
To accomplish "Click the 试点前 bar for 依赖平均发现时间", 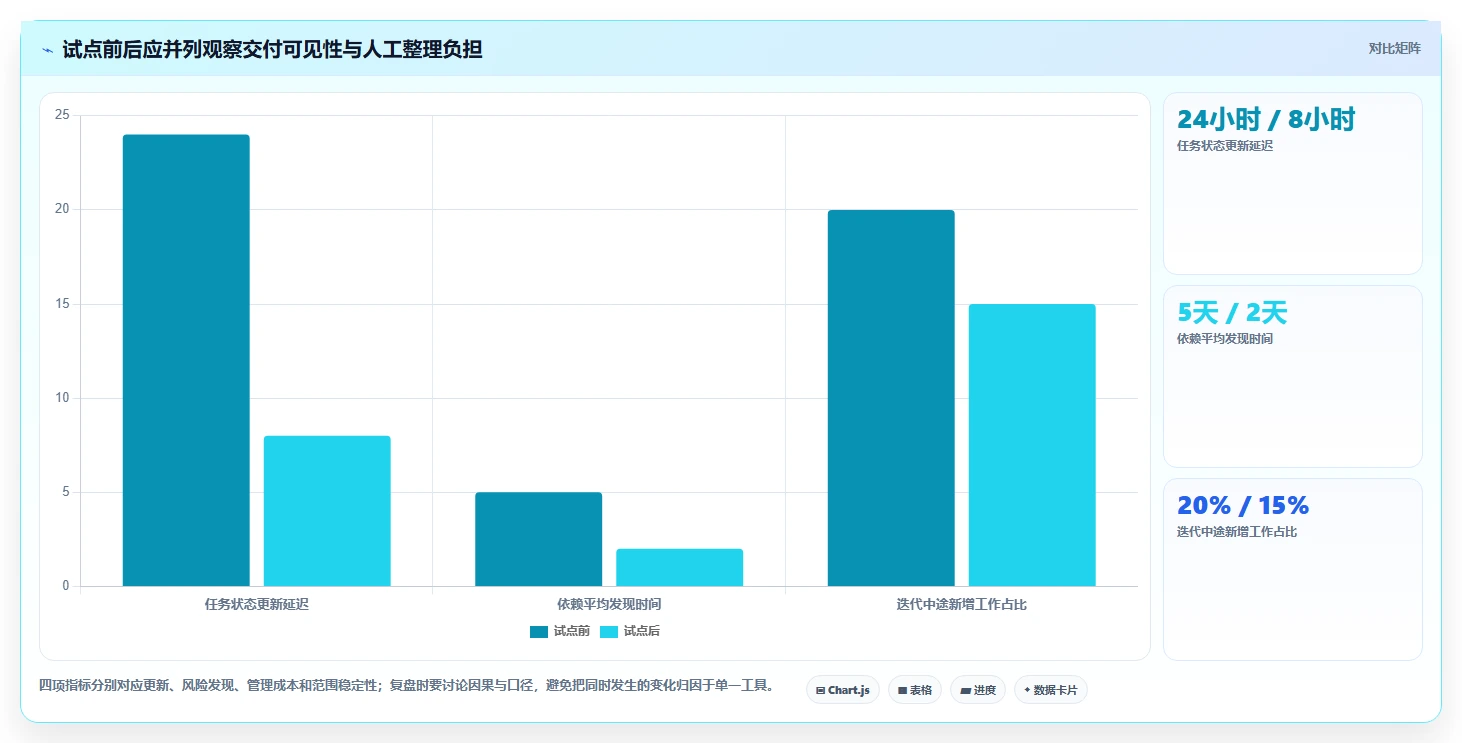I will coord(539,539).
